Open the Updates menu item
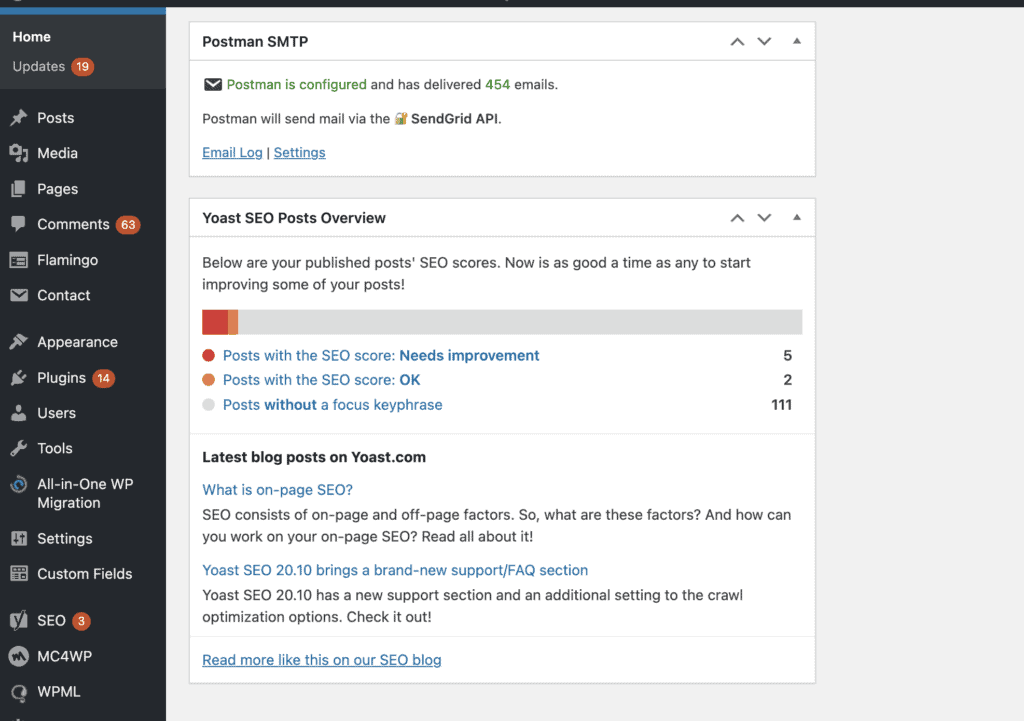The width and height of the screenshot is (1024, 721). point(39,66)
